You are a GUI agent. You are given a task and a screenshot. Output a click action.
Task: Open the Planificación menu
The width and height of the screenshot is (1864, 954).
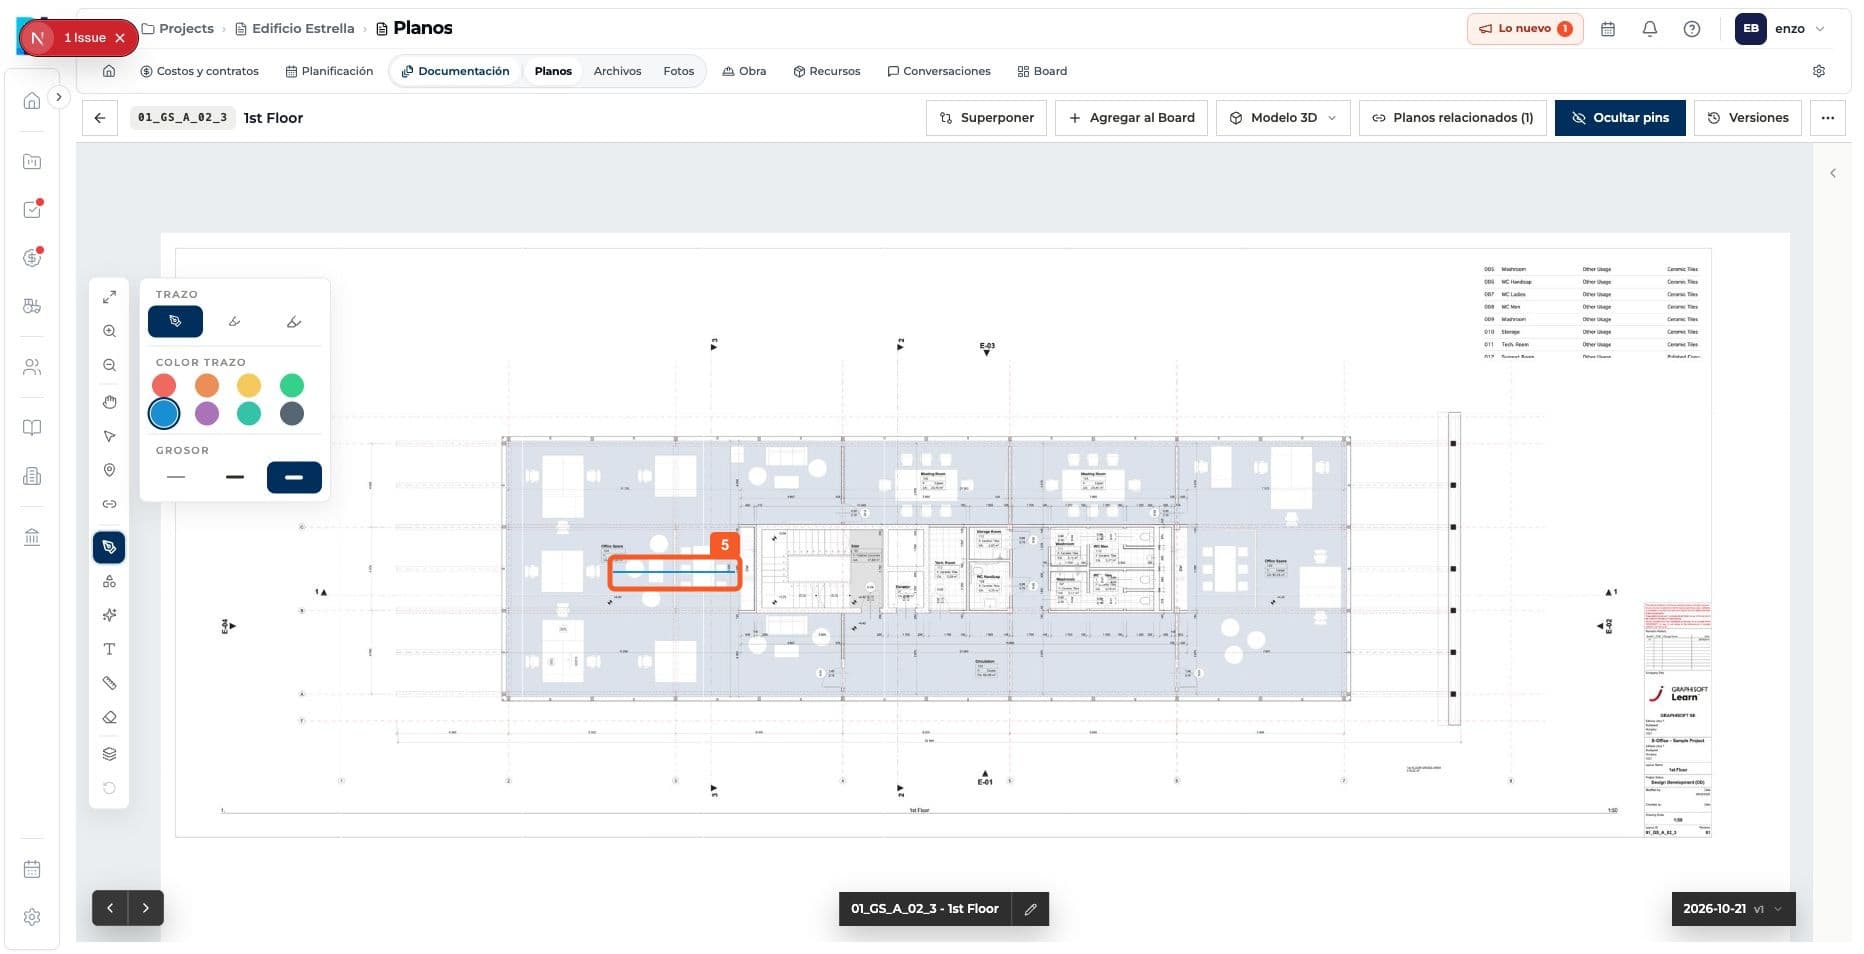(329, 71)
